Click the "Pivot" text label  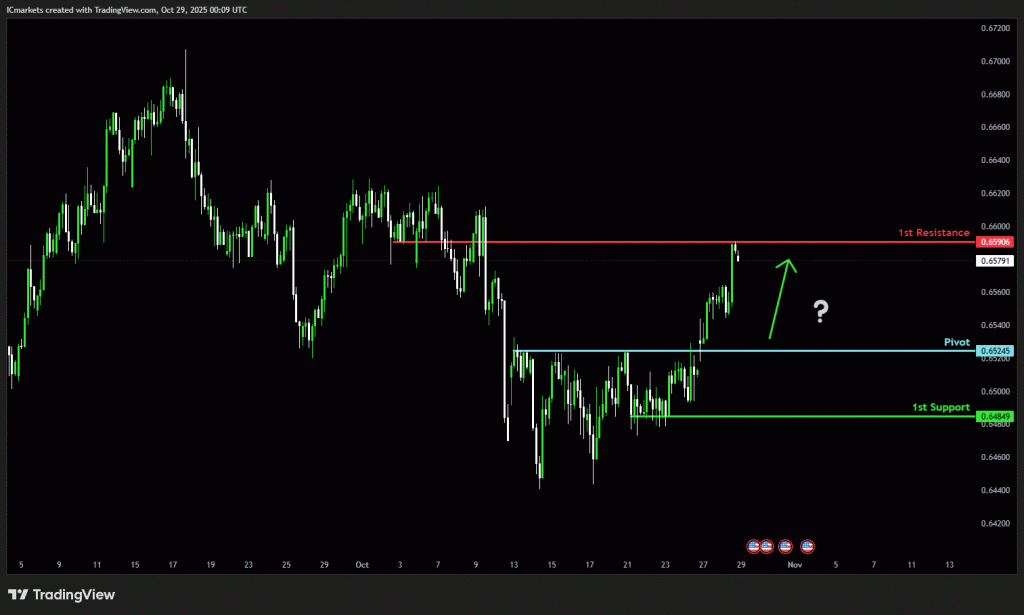click(x=957, y=342)
